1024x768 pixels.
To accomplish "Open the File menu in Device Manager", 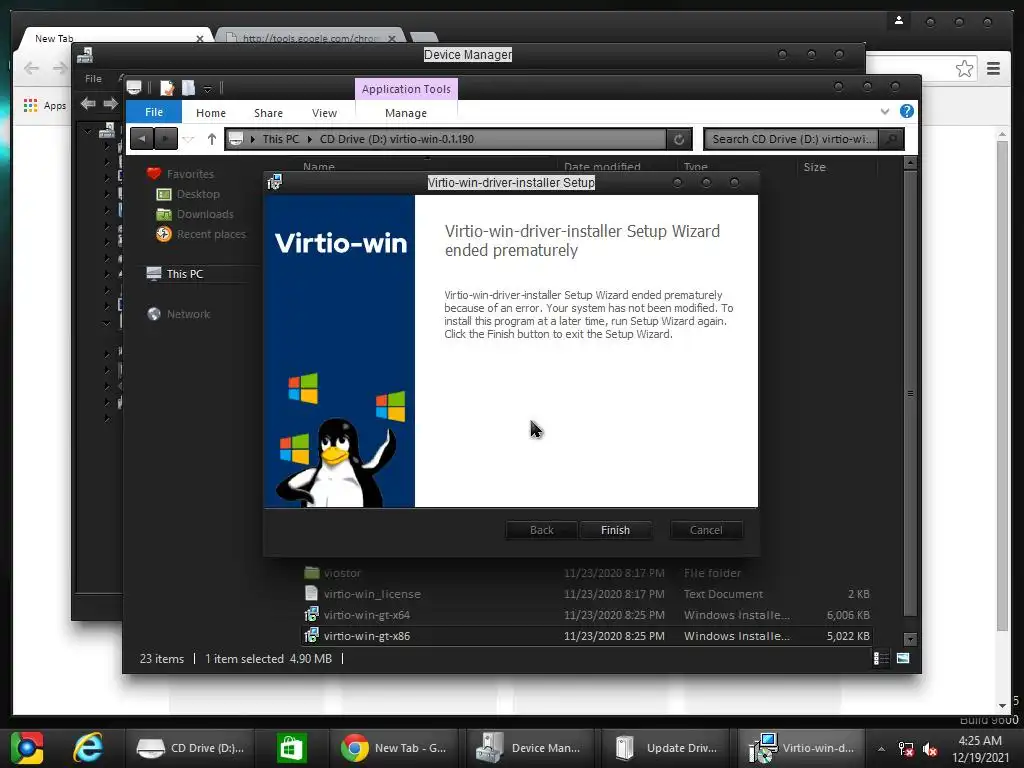I will tap(93, 78).
